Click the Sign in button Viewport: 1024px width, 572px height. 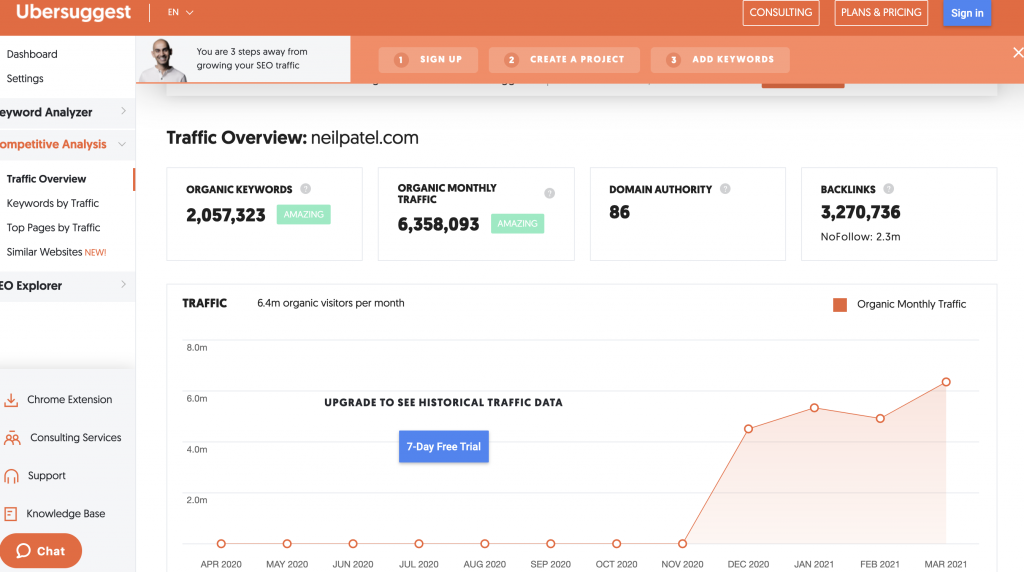coord(967,13)
